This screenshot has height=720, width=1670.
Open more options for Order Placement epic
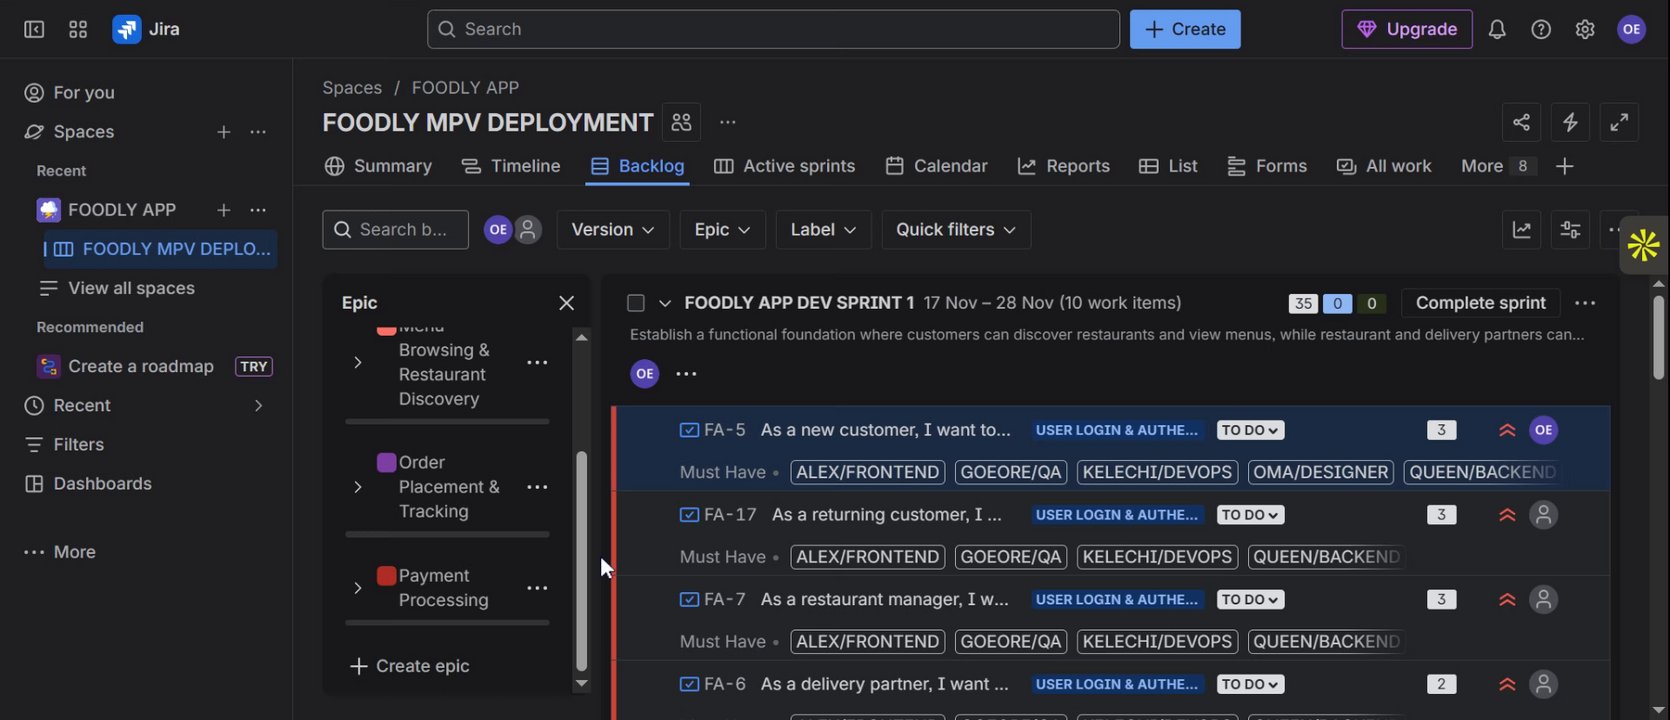tap(537, 487)
